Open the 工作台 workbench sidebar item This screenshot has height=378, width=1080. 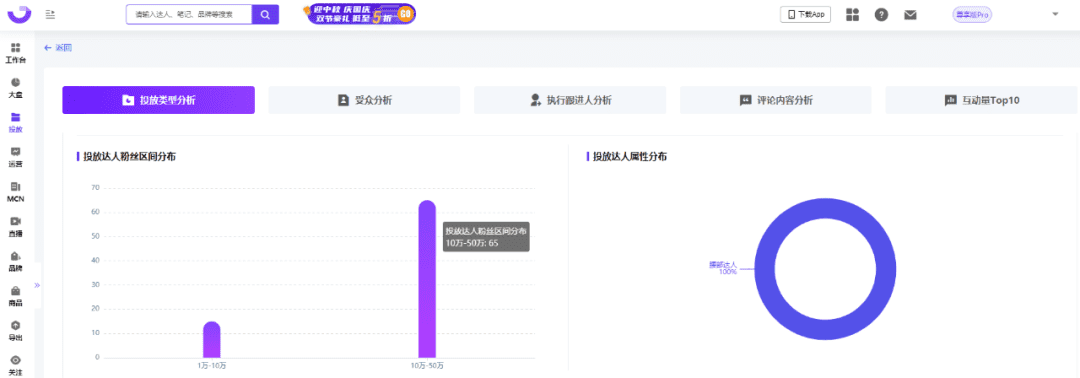point(15,53)
